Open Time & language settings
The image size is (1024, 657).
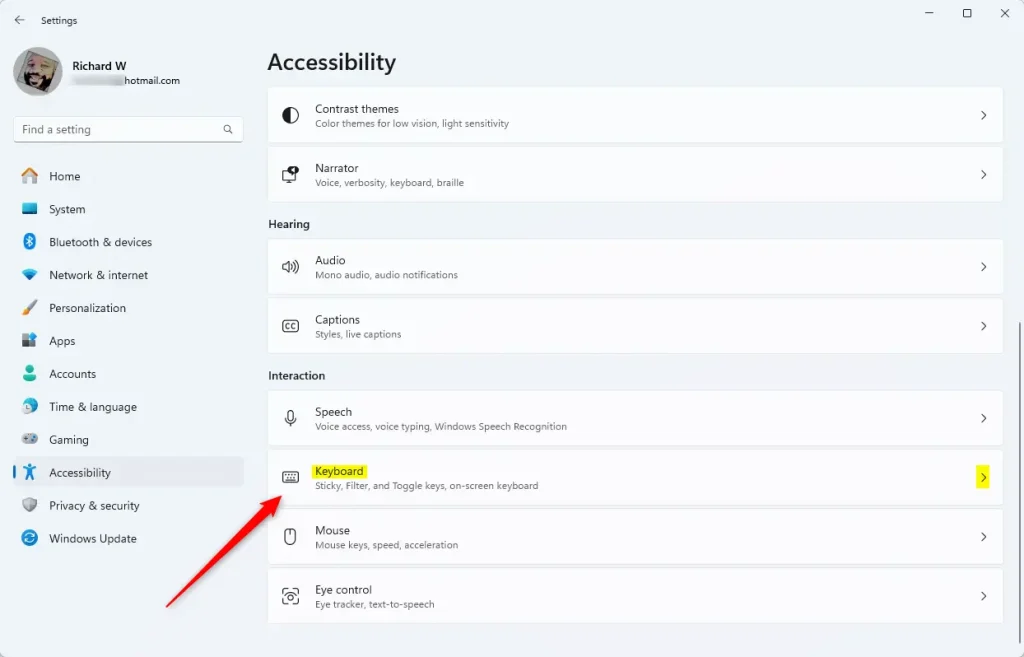click(128, 407)
